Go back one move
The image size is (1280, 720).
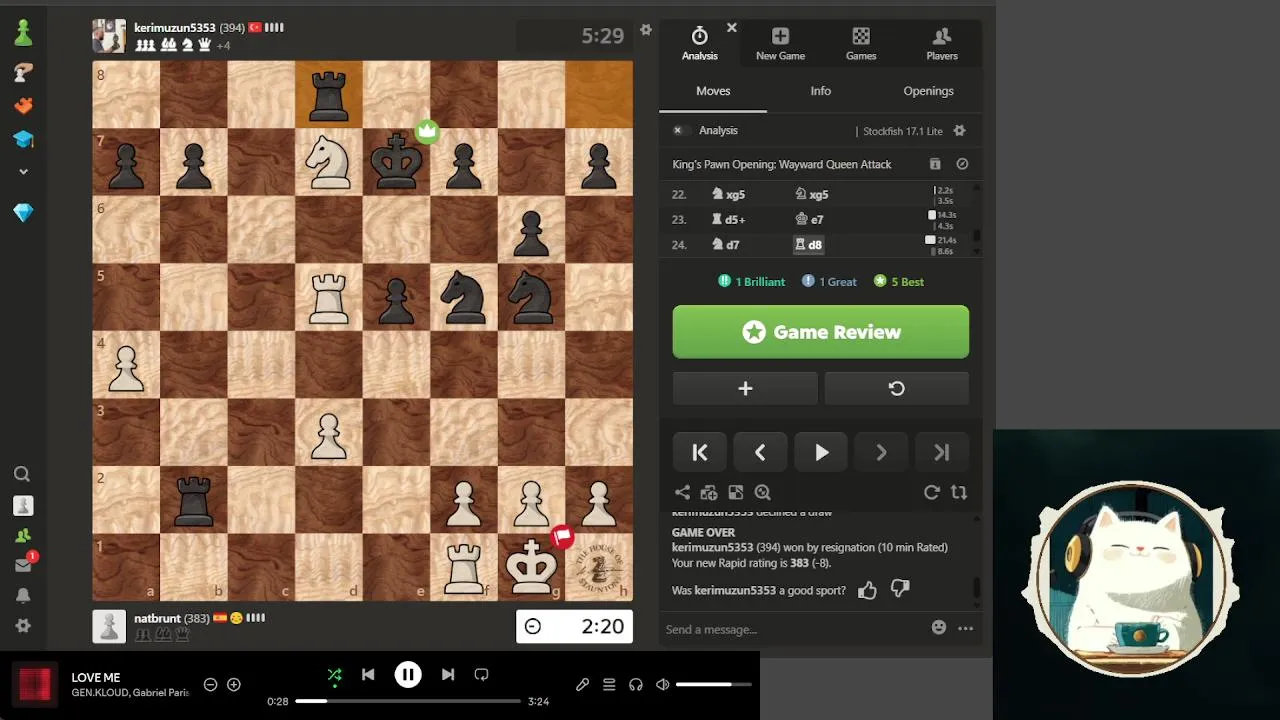coord(760,453)
